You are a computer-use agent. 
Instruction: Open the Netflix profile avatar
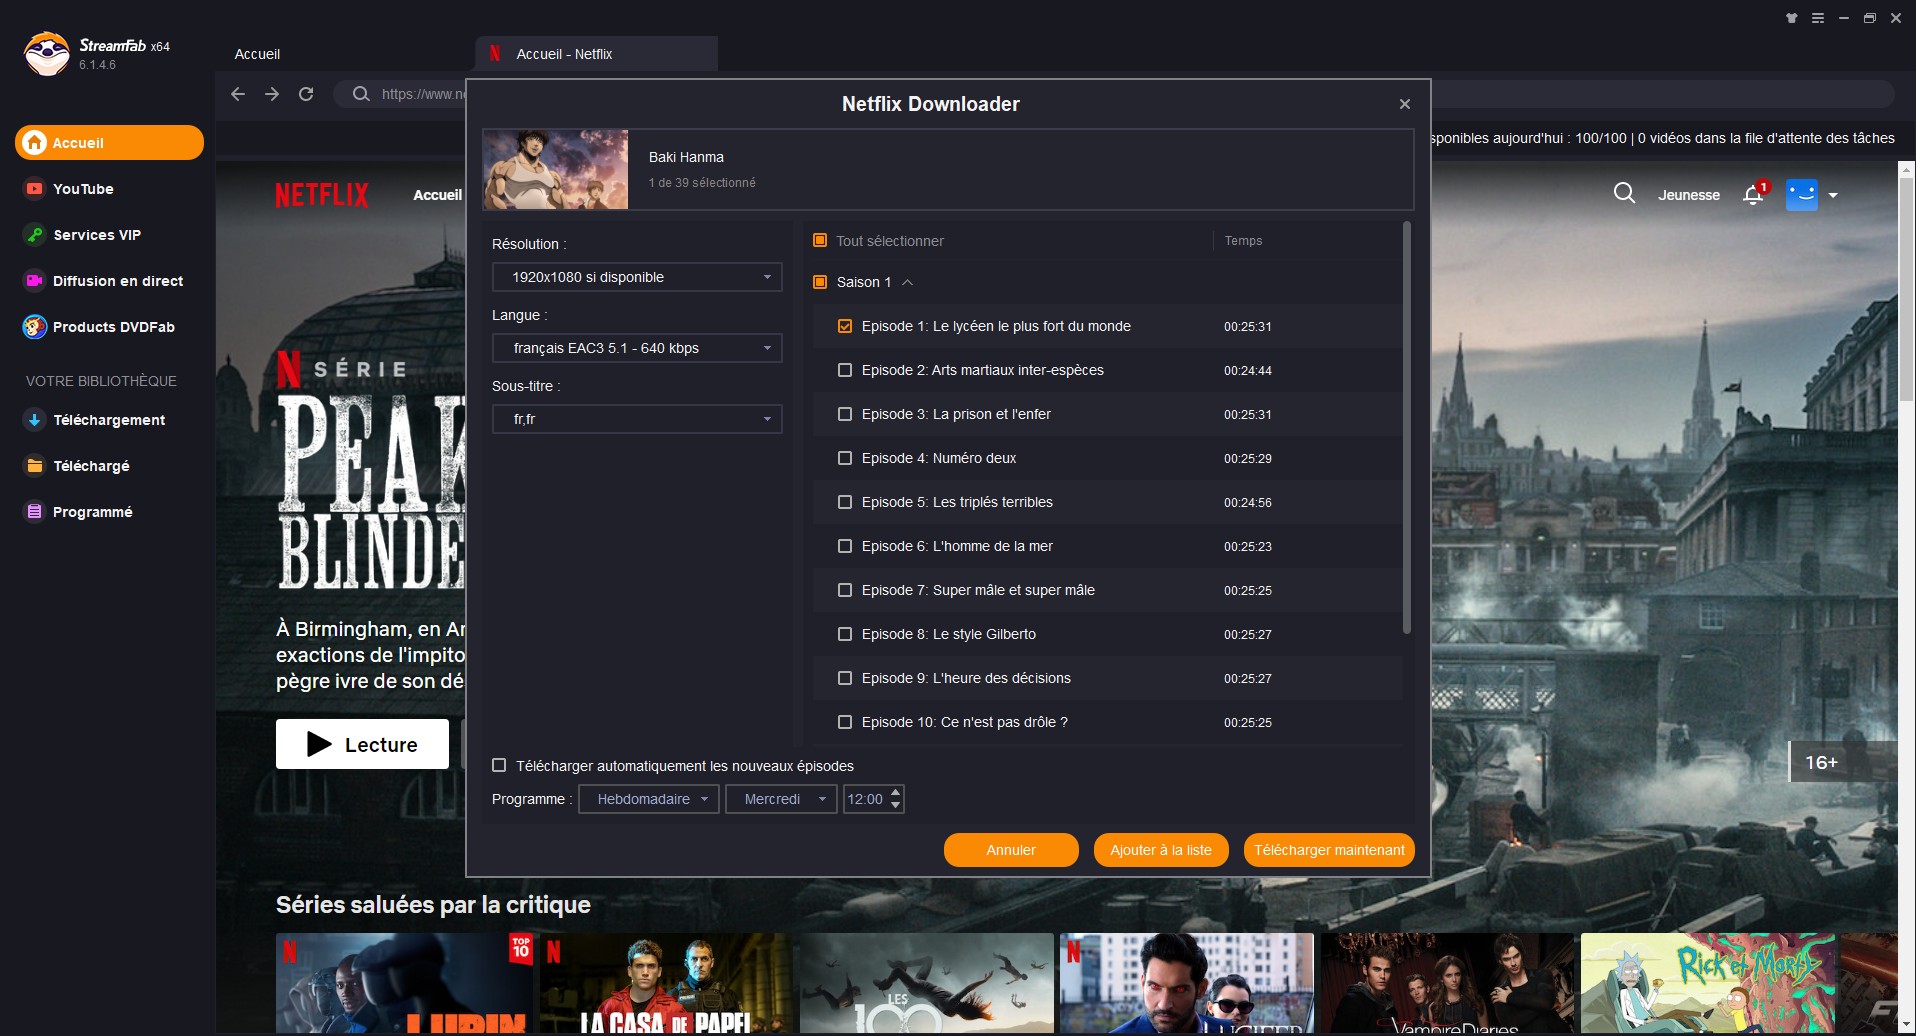coord(1802,195)
